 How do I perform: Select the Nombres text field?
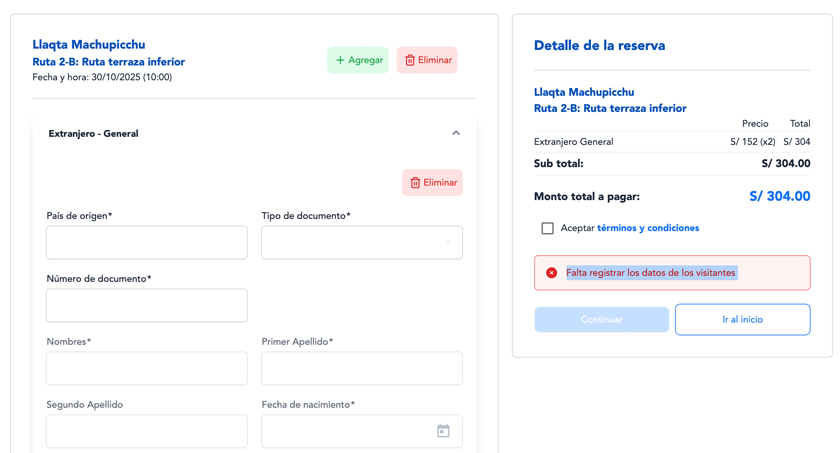pos(146,368)
